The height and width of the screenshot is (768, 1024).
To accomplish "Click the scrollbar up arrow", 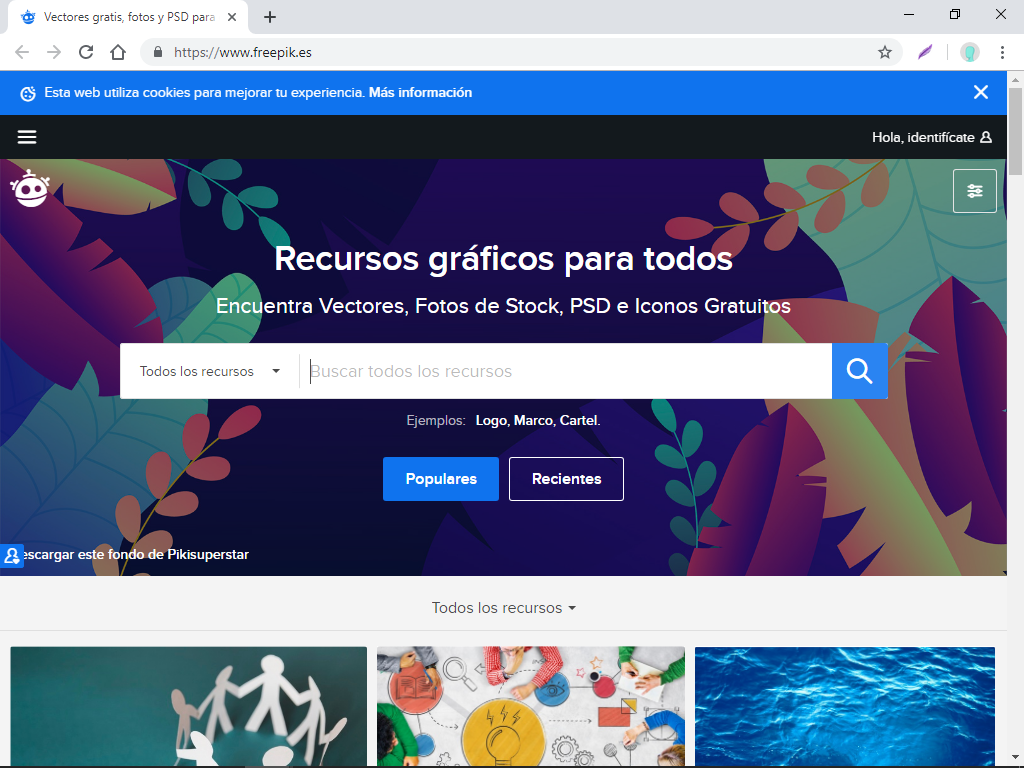I will pyautogui.click(x=1015, y=79).
